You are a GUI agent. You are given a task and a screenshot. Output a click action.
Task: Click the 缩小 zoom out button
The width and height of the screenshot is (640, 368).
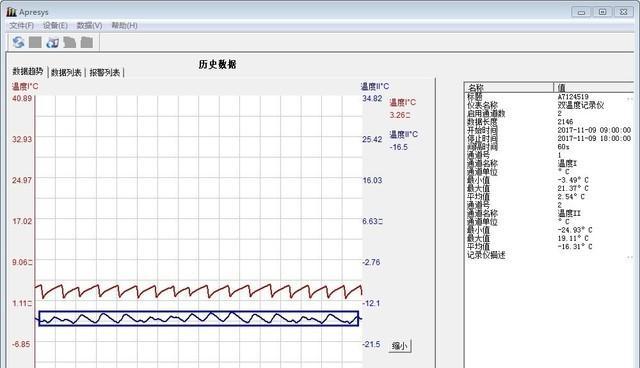[x=400, y=346]
